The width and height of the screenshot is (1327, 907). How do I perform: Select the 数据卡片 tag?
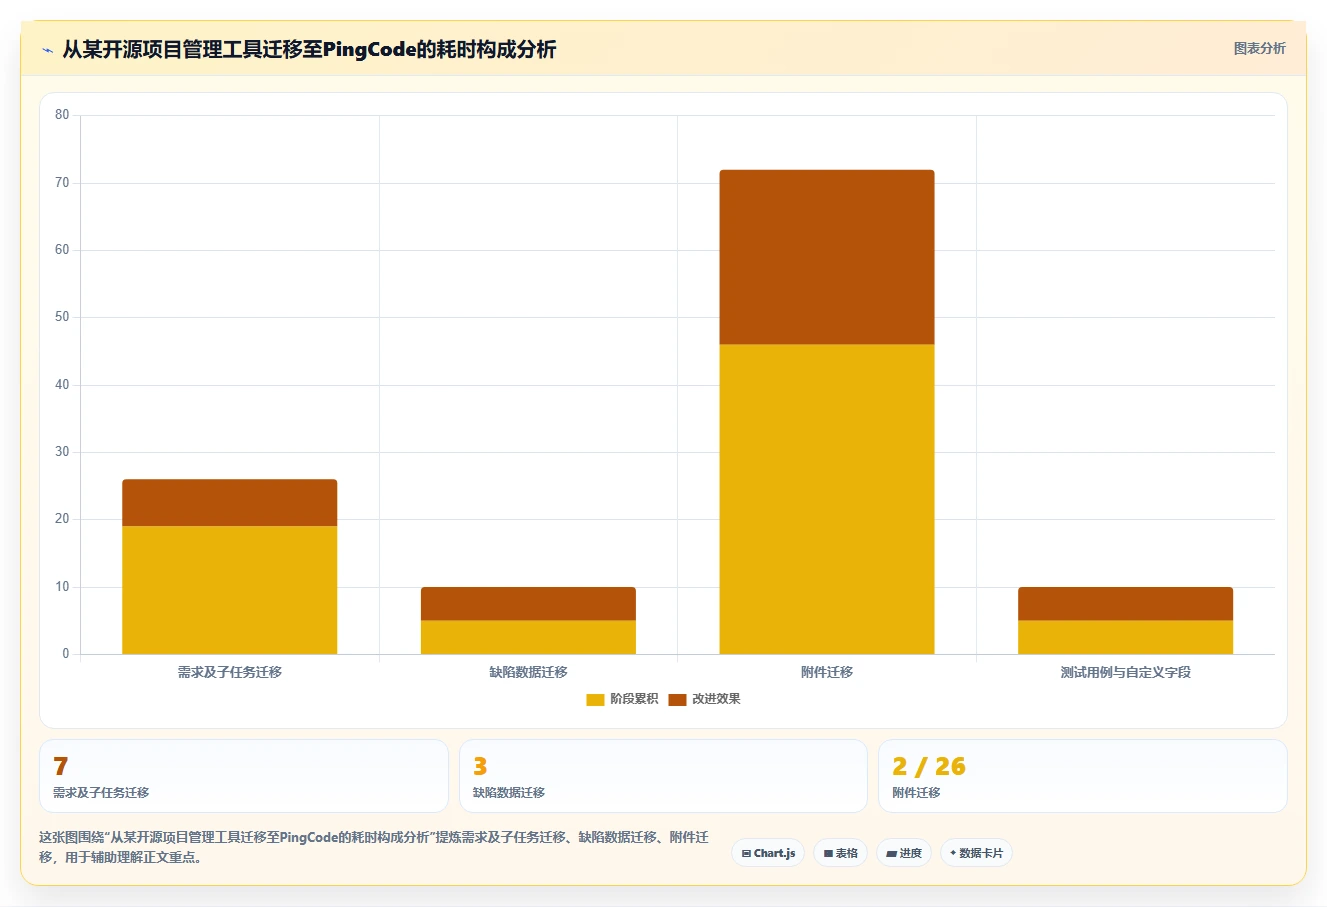click(976, 853)
